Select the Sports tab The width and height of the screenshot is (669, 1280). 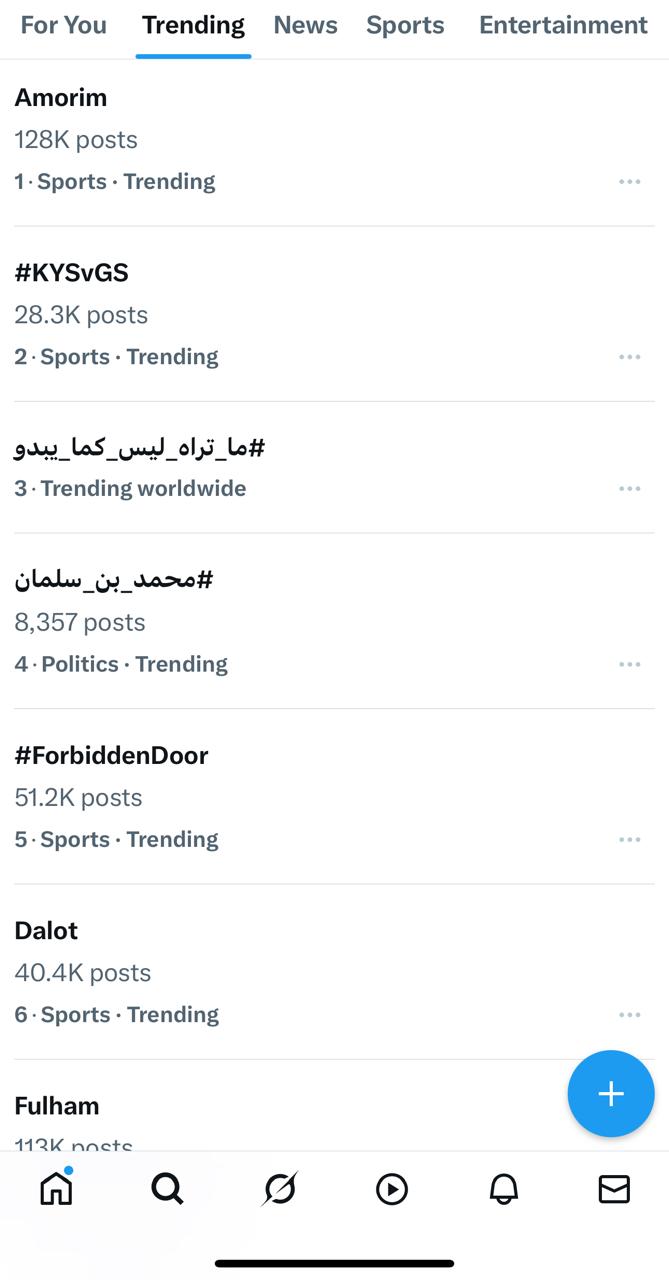click(405, 26)
